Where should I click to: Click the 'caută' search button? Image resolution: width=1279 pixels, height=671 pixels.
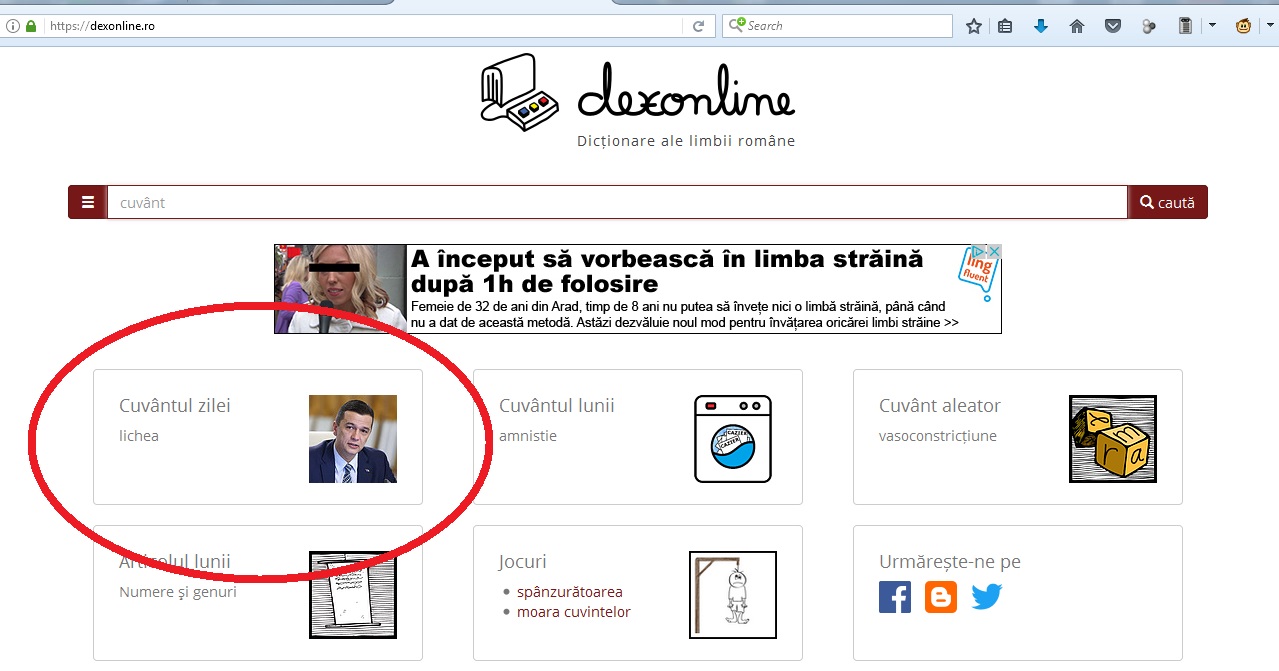(x=1167, y=202)
